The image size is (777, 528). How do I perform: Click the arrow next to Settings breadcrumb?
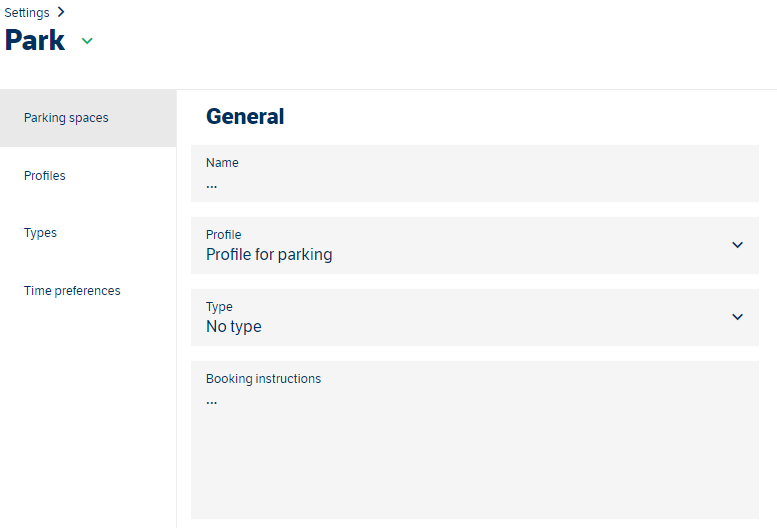click(61, 12)
